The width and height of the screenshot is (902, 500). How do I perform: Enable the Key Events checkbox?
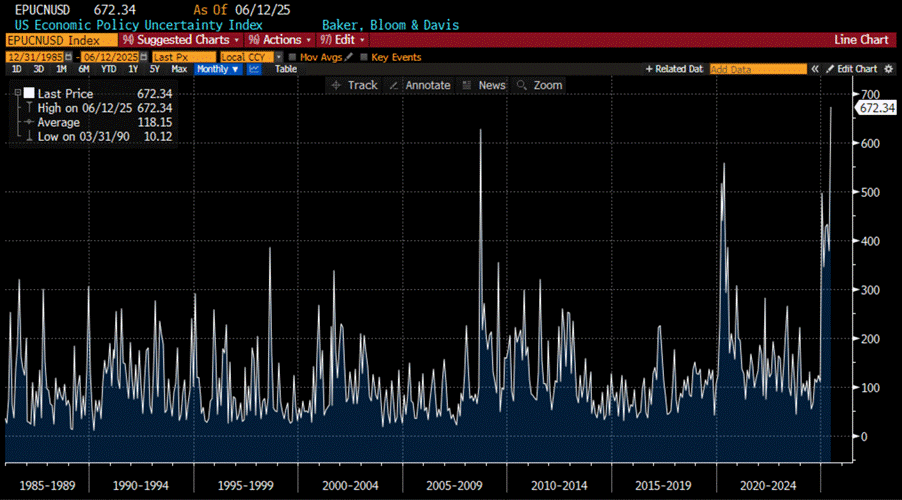pyautogui.click(x=364, y=57)
